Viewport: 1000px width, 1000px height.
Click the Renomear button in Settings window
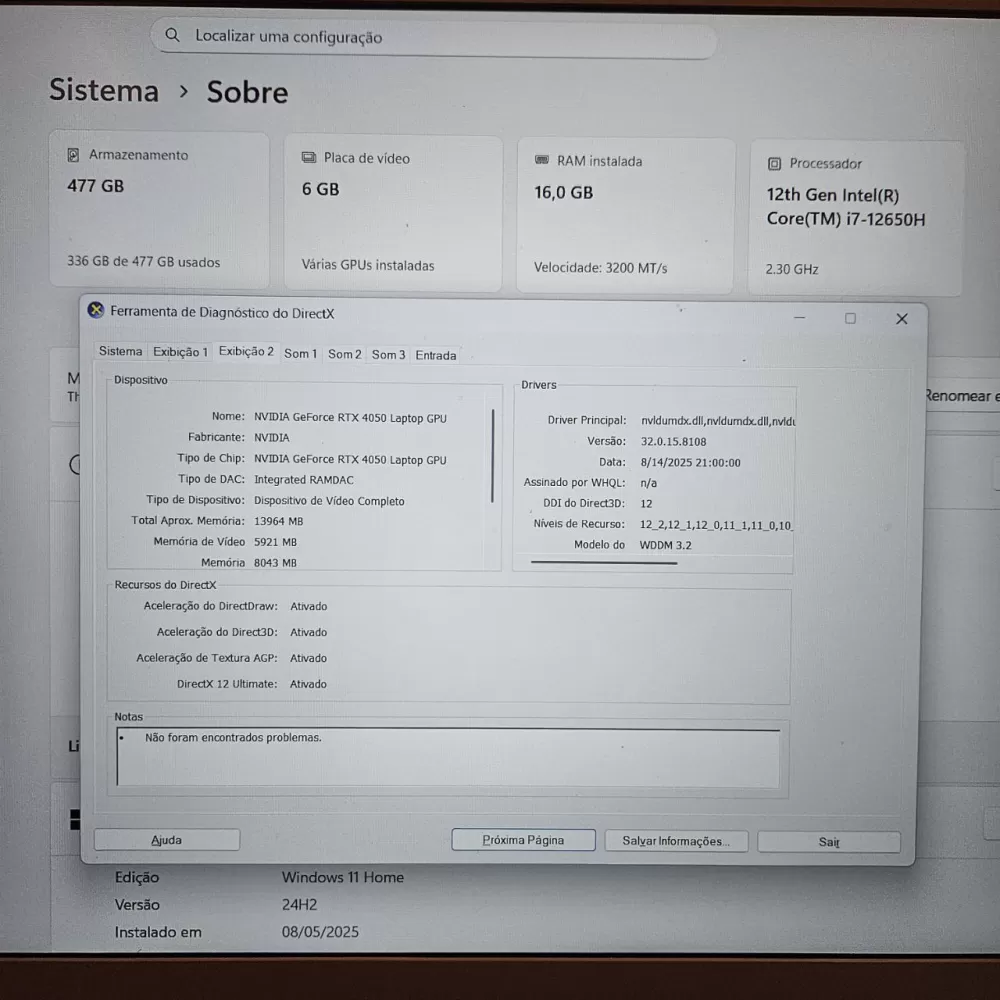click(x=962, y=396)
